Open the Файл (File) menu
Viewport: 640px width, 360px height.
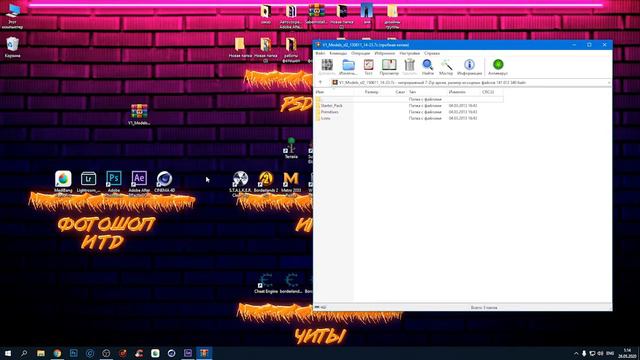click(320, 53)
